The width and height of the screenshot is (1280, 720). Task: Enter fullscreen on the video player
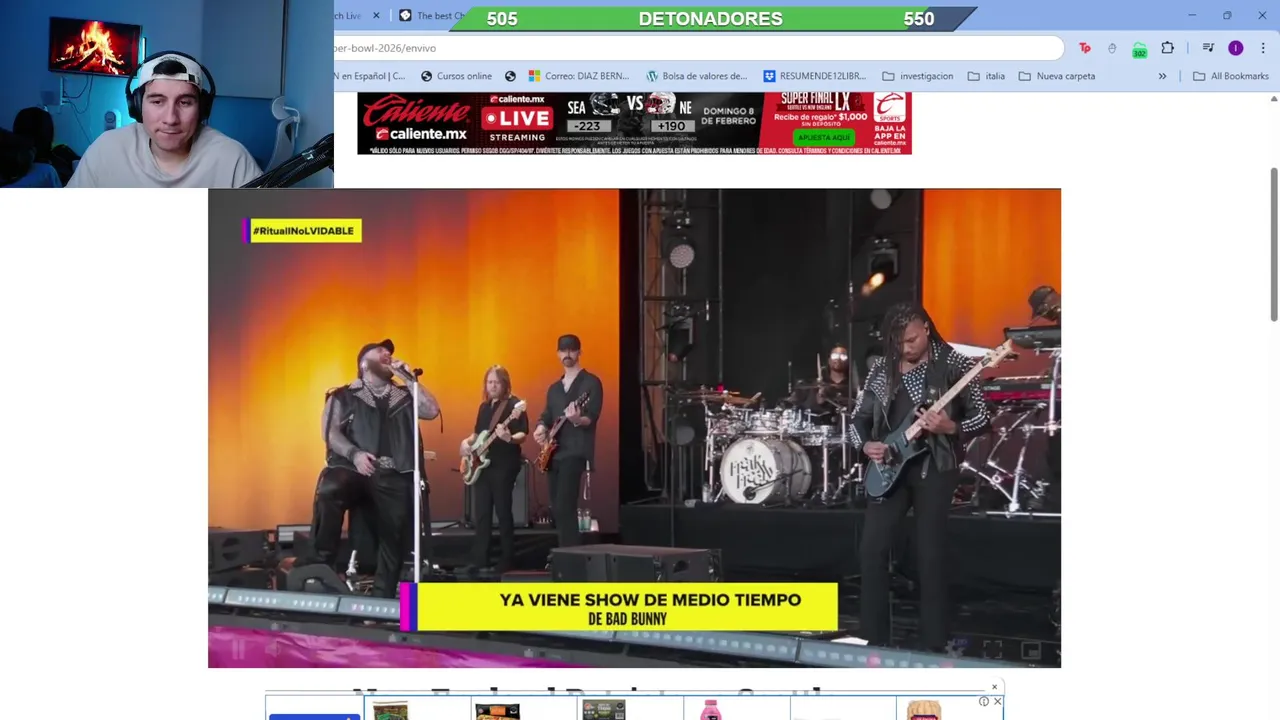(x=992, y=650)
